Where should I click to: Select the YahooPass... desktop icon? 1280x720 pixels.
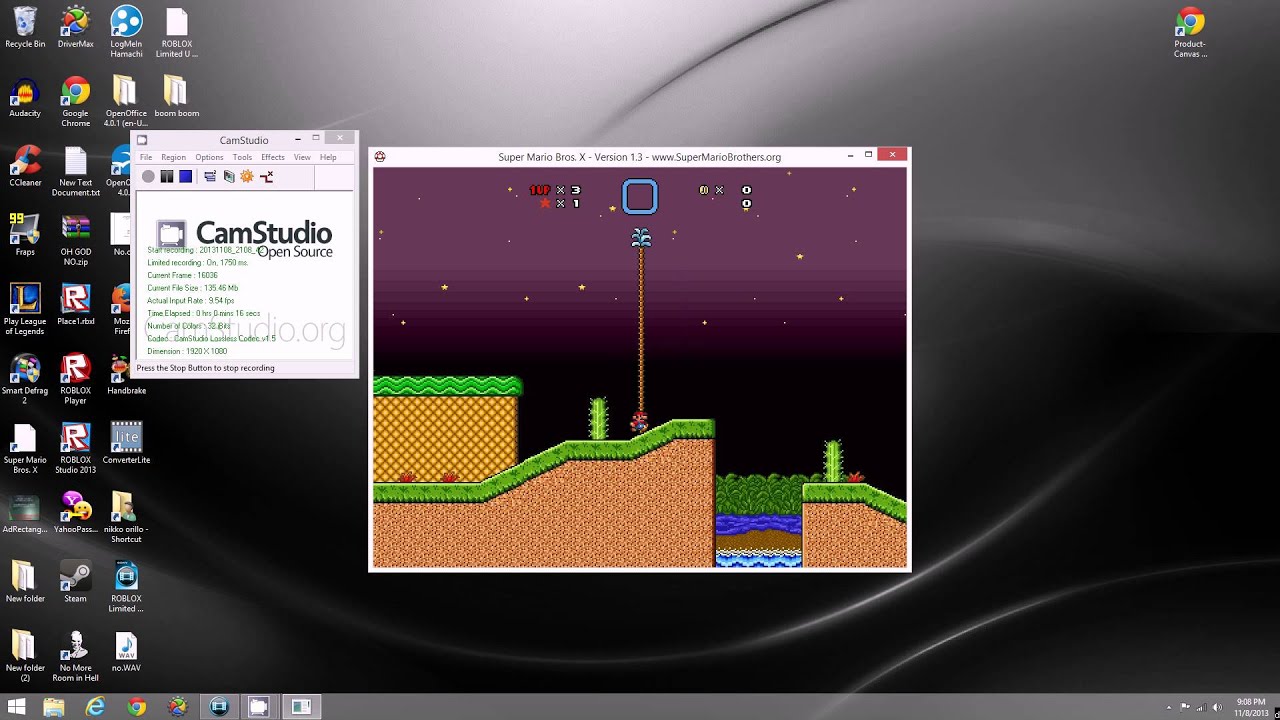tap(76, 513)
